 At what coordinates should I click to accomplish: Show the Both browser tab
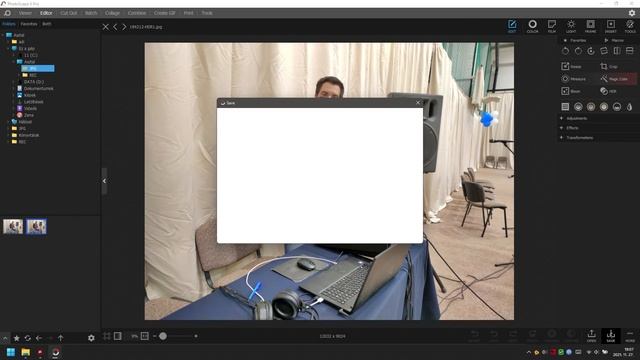47,24
